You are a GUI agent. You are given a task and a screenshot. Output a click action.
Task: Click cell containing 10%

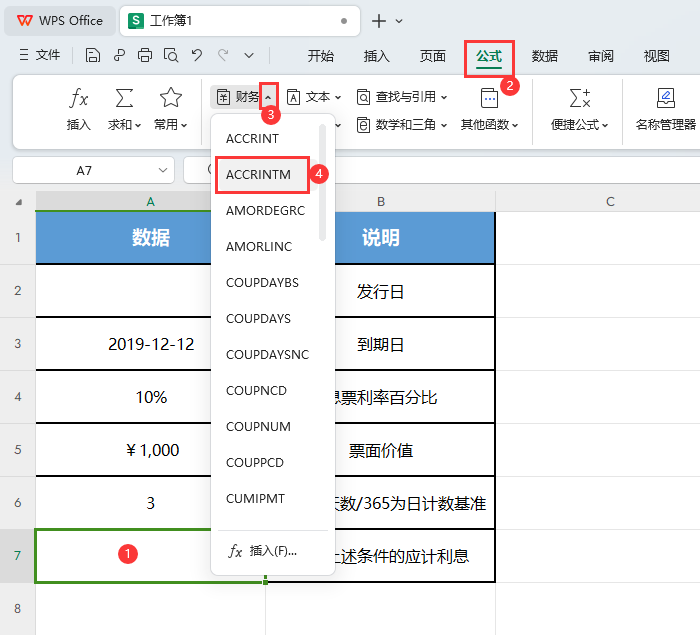150,397
